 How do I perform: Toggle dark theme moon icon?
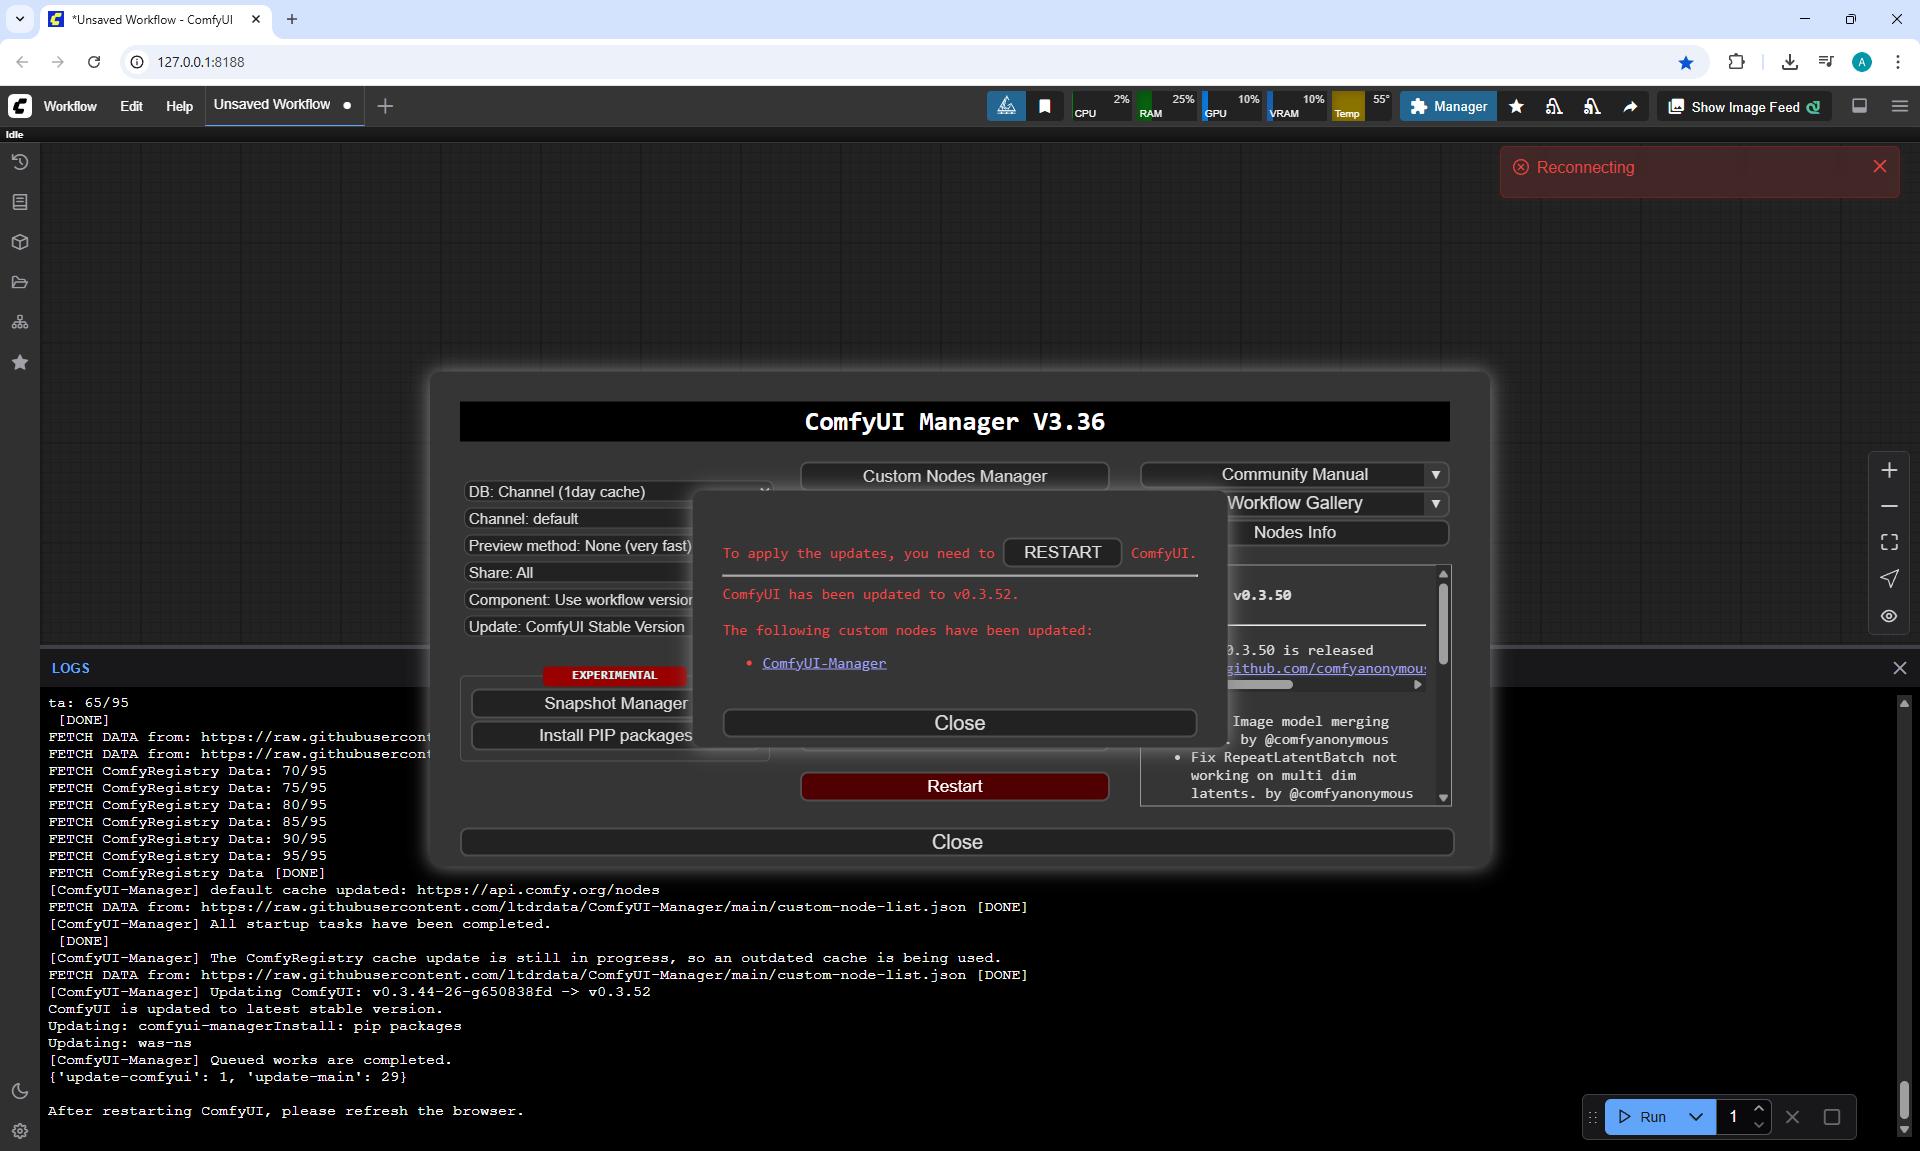(x=20, y=1091)
